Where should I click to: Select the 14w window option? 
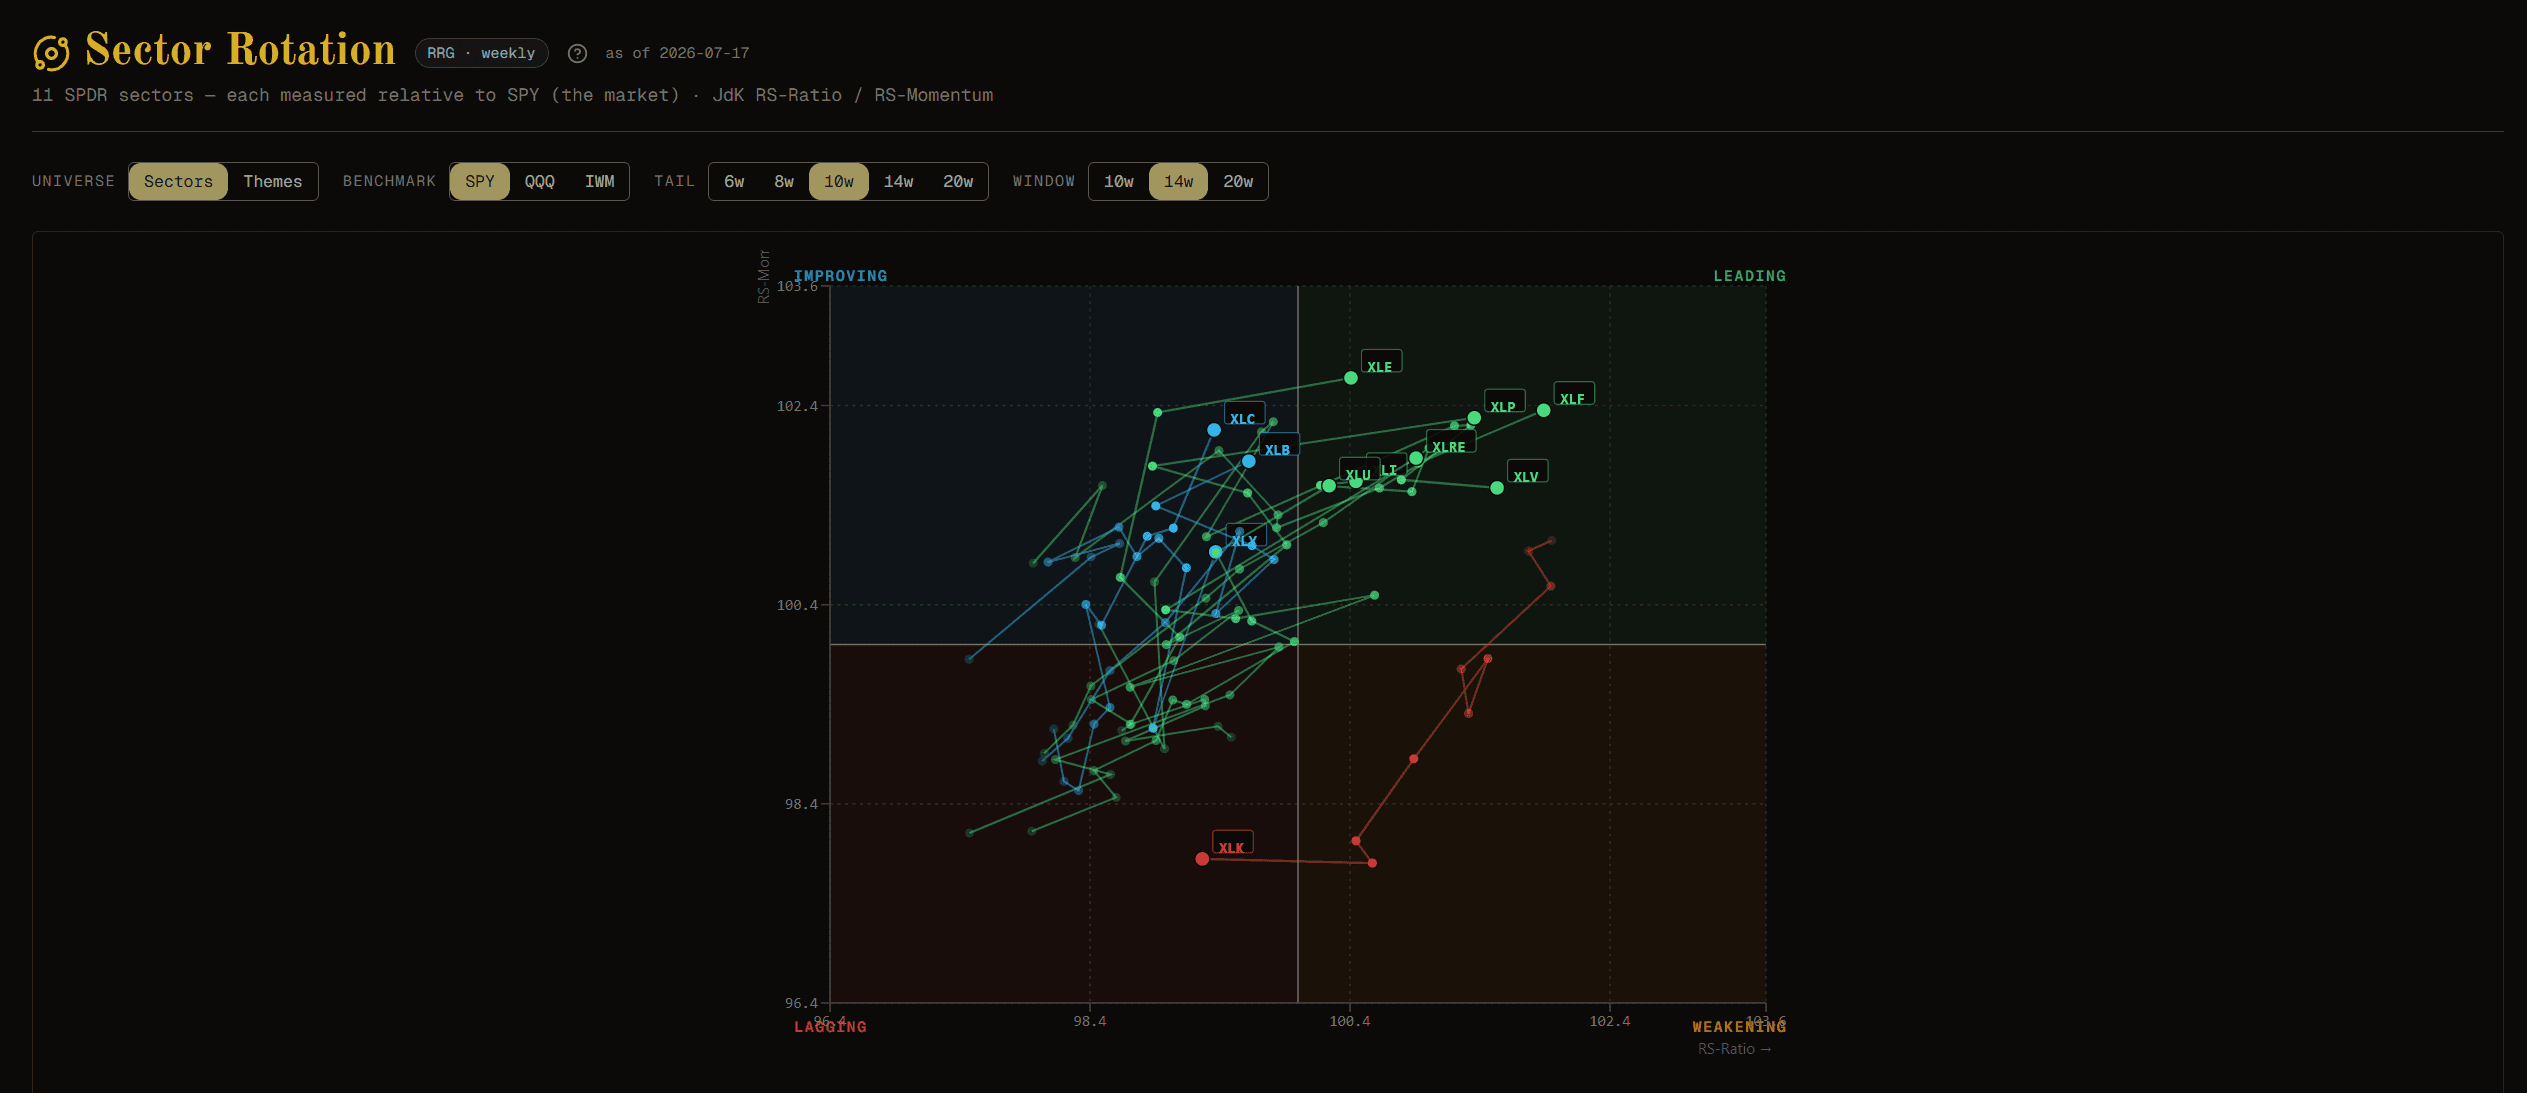click(1178, 181)
